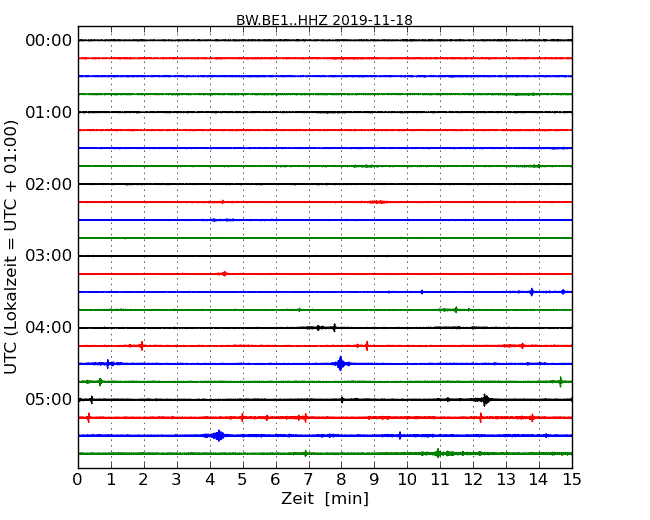This screenshot has height=520, width=650.
Task: Click the green spike near minute 14.6 before 05:00
Action: (x=560, y=381)
